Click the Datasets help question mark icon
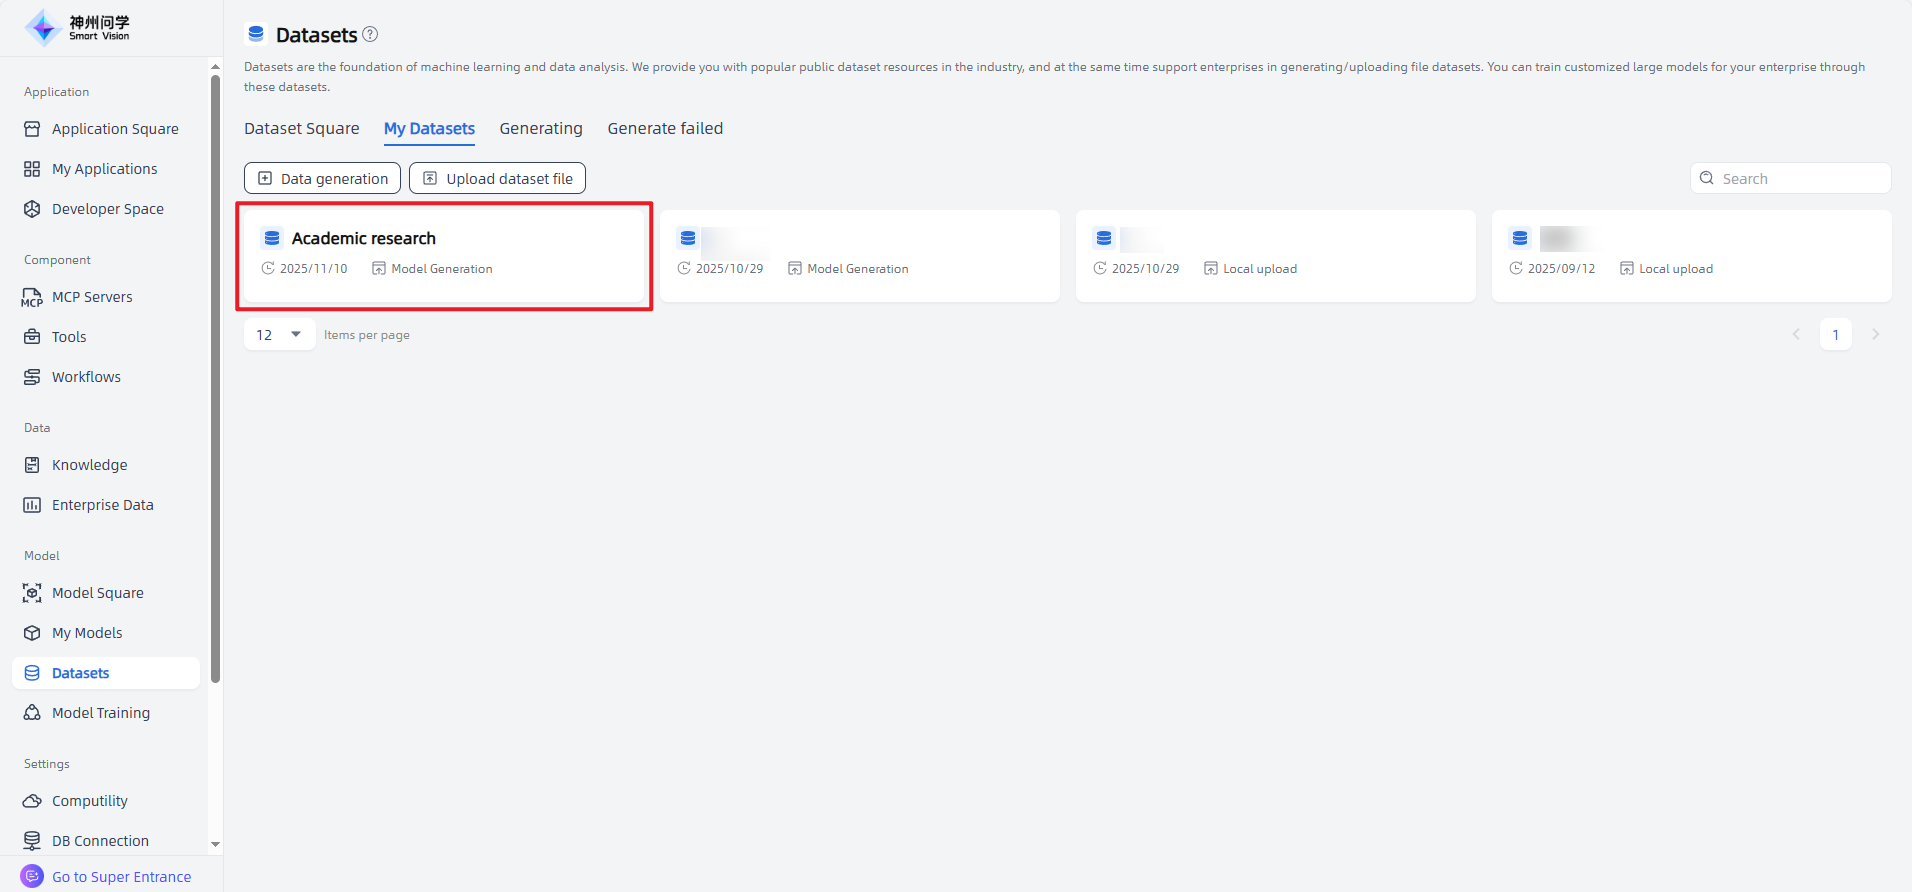Viewport: 1912px width, 892px height. pyautogui.click(x=370, y=34)
